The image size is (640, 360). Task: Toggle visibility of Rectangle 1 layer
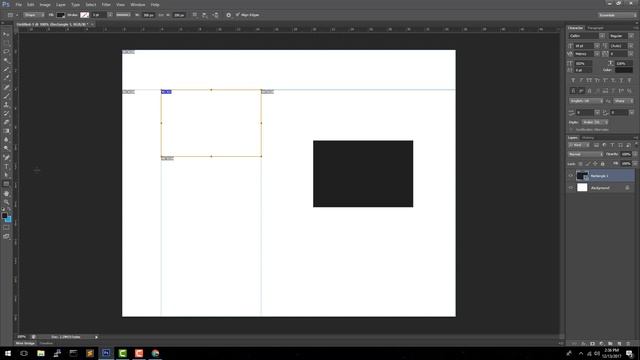click(571, 176)
